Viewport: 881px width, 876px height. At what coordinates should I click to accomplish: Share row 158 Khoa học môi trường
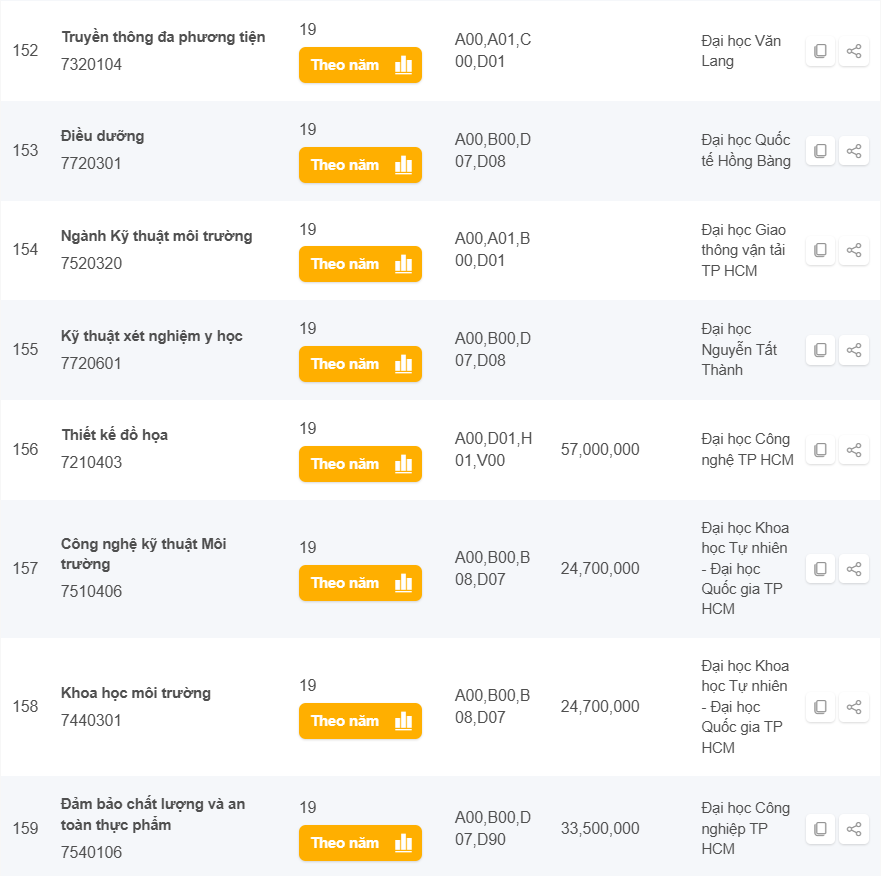854,707
